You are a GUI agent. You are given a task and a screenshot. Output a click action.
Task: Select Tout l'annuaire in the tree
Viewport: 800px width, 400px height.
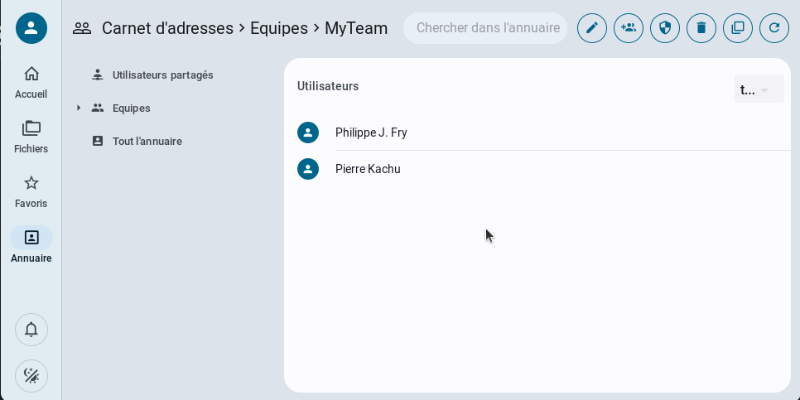tap(146, 141)
